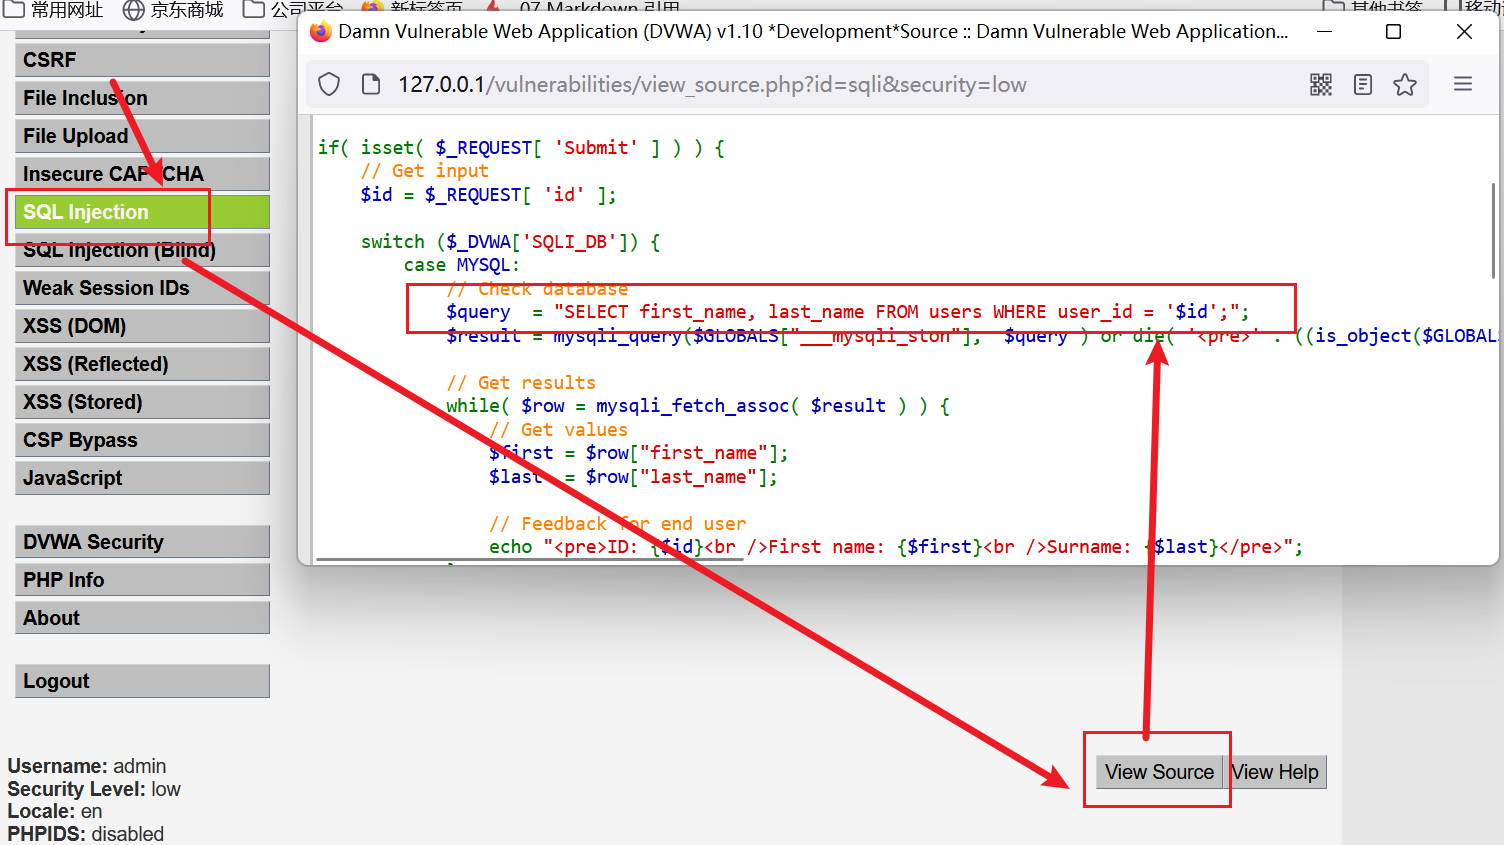Open the Firefox hamburger menu
Screen dimensions: 1504x845
1463,85
